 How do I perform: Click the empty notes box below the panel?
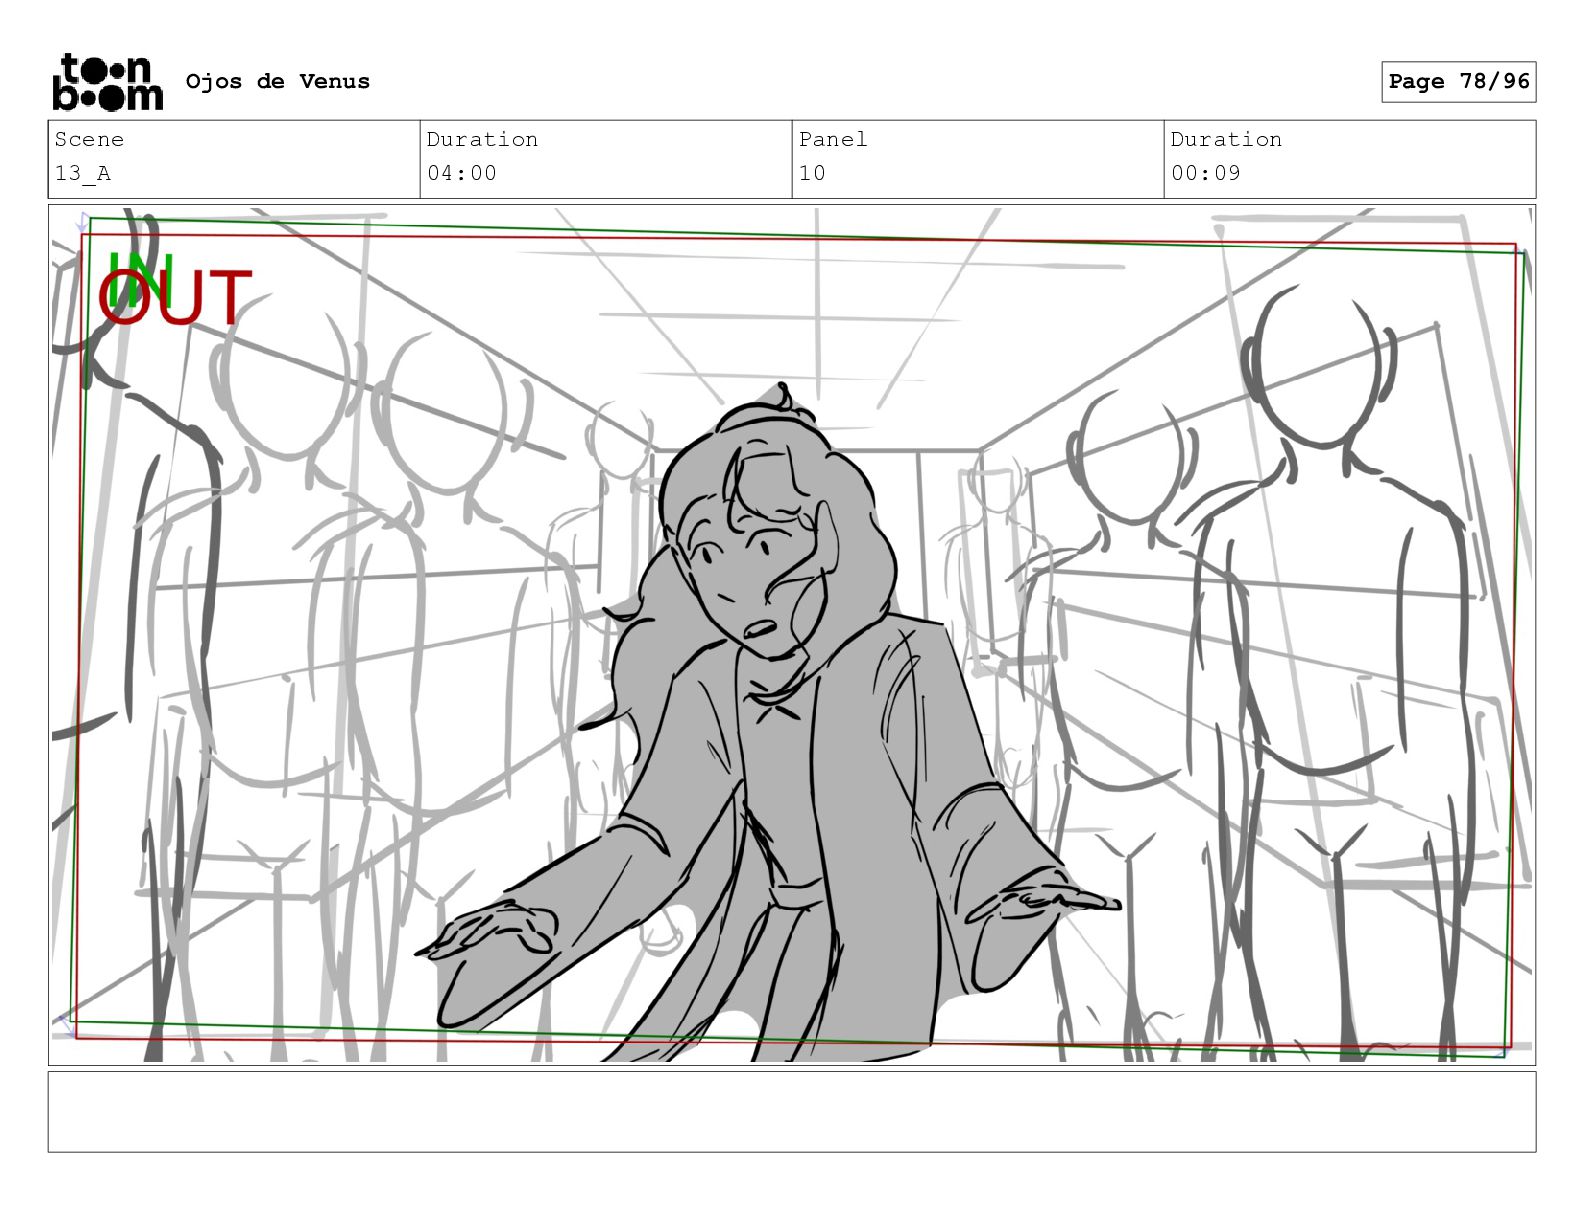pos(791,1111)
